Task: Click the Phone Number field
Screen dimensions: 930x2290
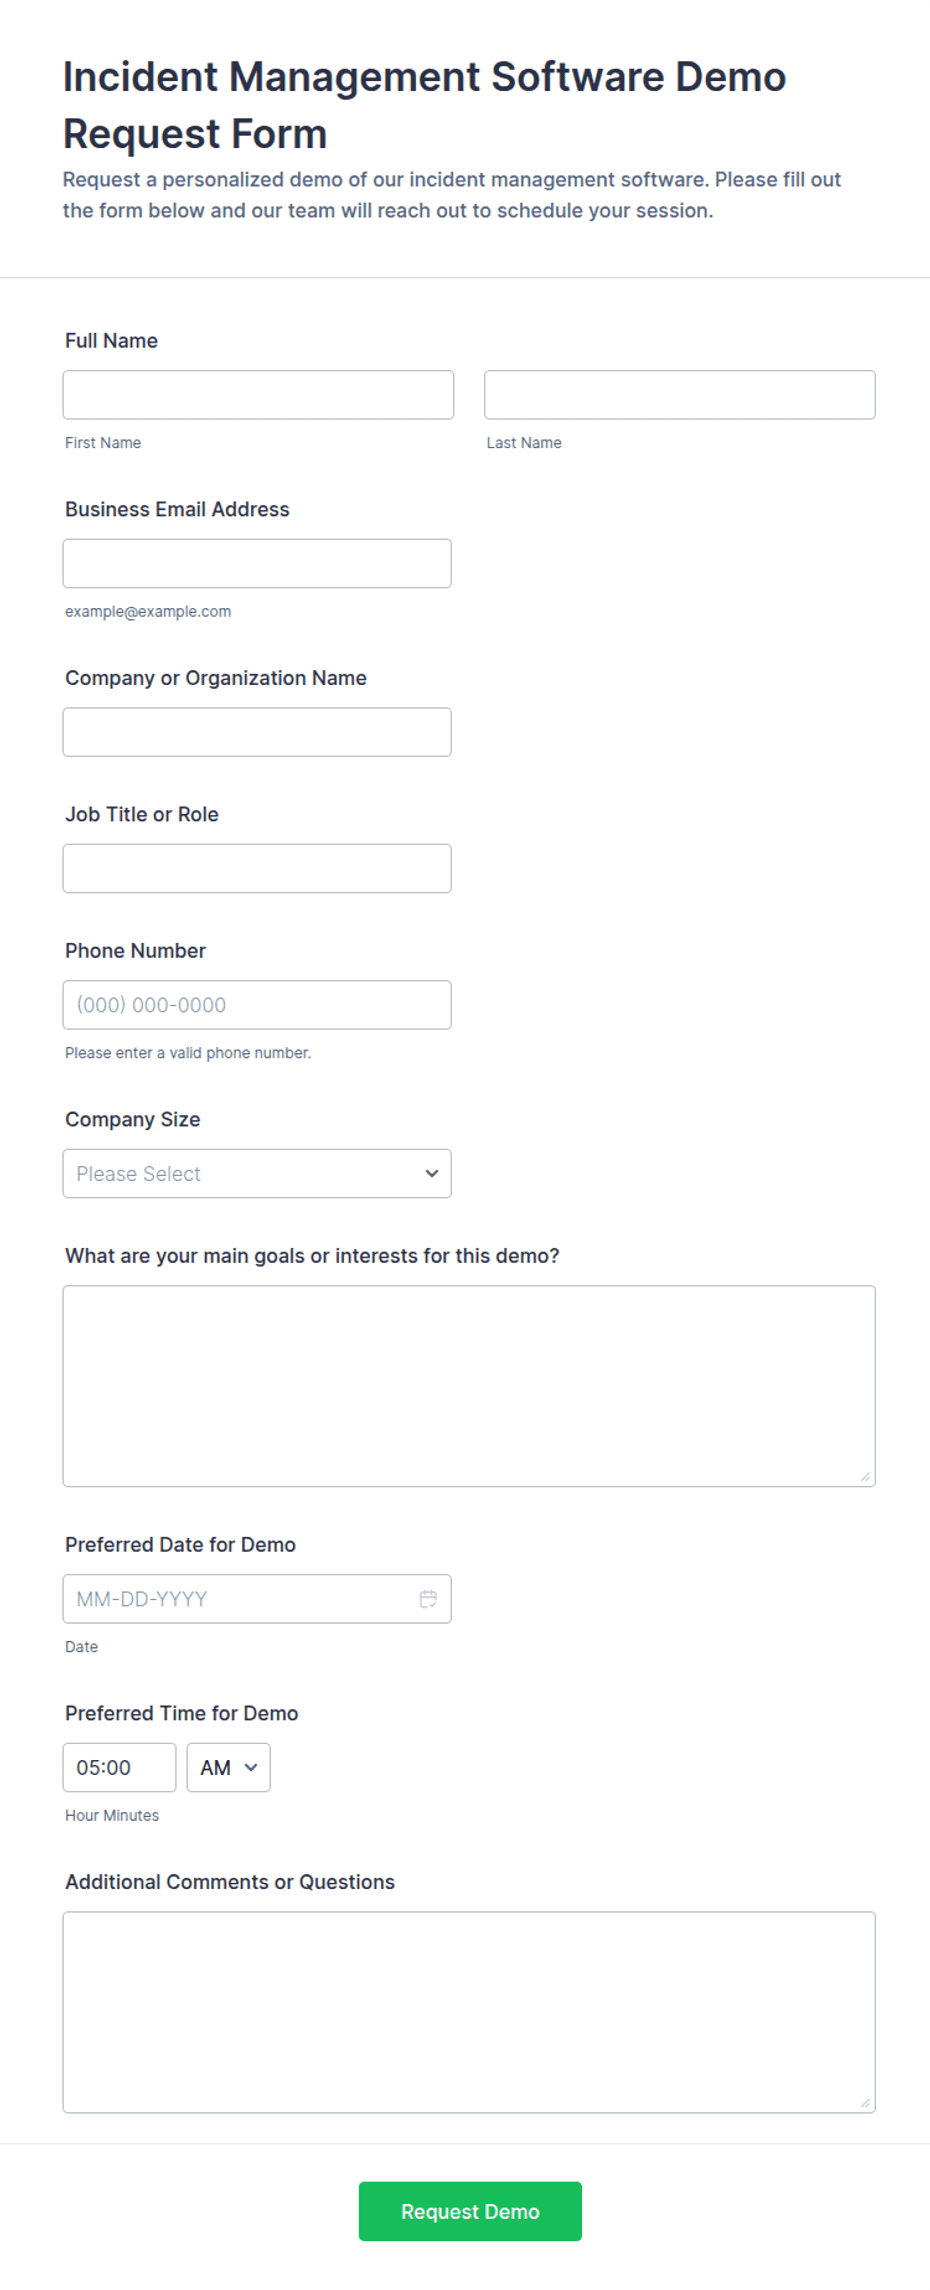Action: [257, 1005]
